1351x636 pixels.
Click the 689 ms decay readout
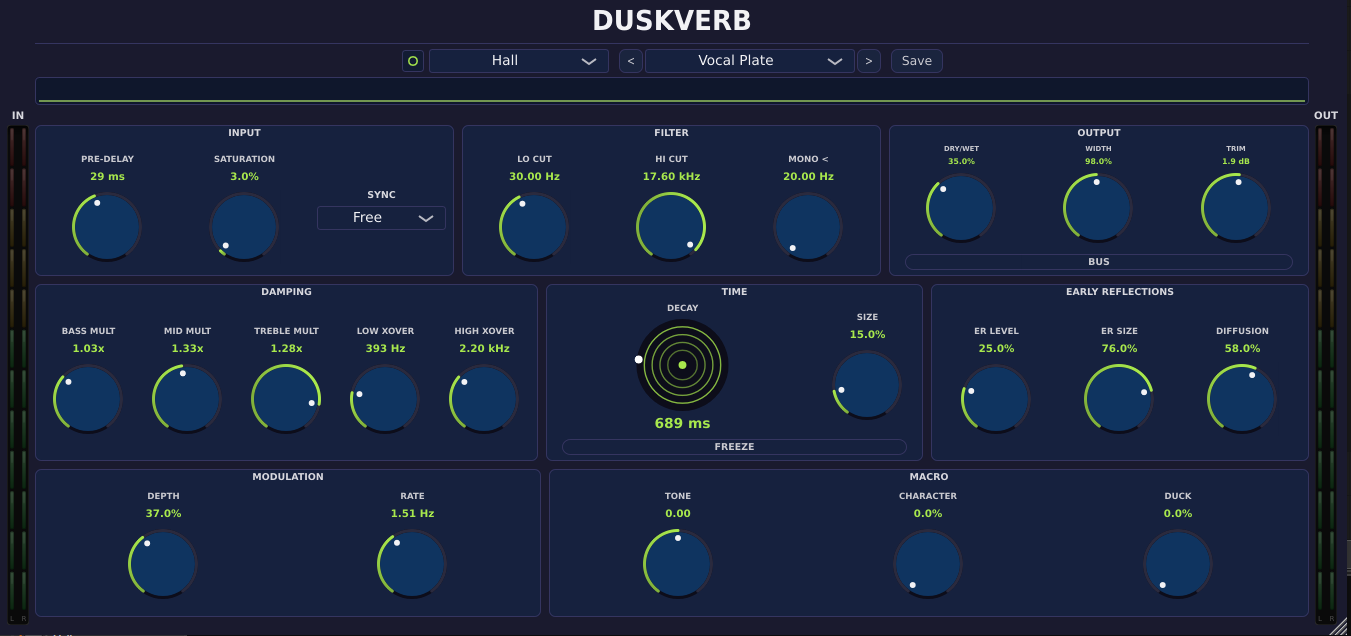click(682, 423)
